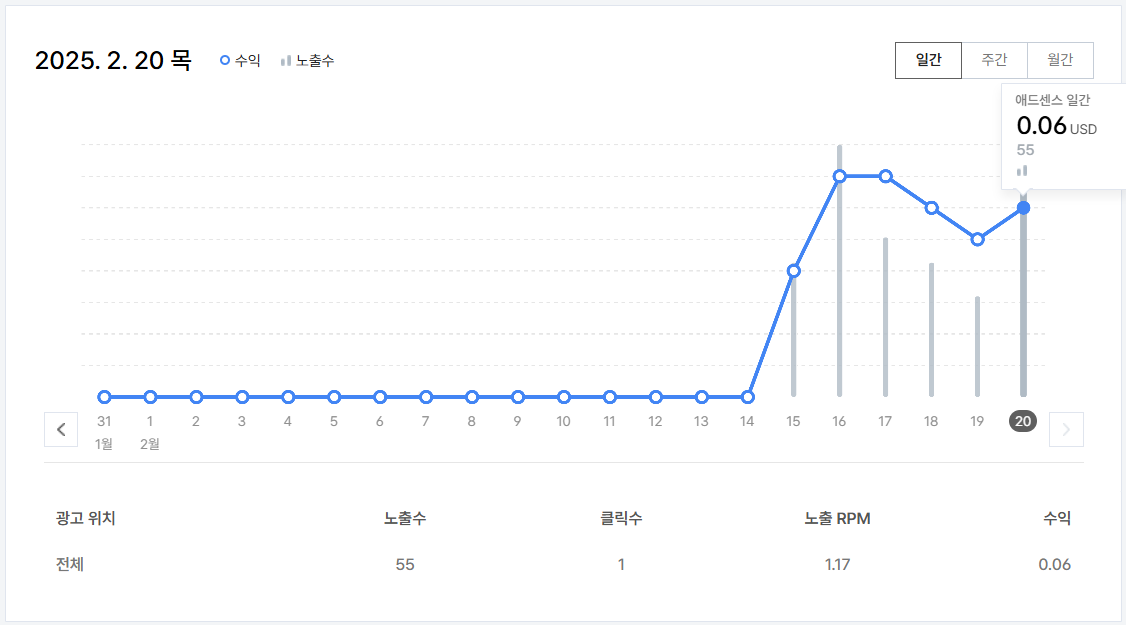
Task: Click the 노출수 column header in table
Action: tap(405, 518)
